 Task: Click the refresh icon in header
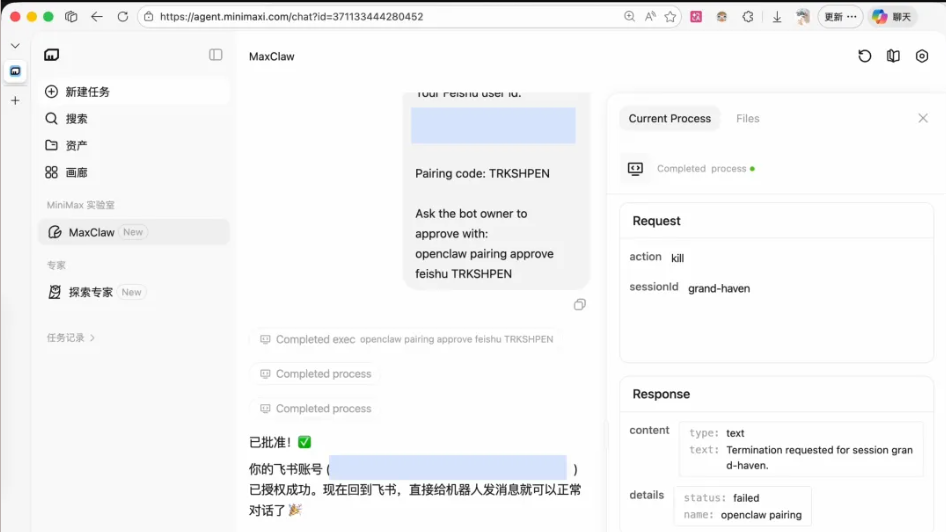click(865, 56)
